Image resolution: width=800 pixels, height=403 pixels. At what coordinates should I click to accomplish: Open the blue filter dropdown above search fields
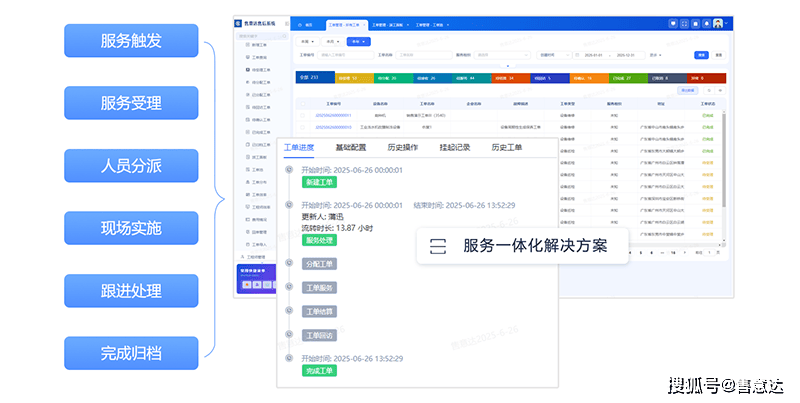(359, 42)
